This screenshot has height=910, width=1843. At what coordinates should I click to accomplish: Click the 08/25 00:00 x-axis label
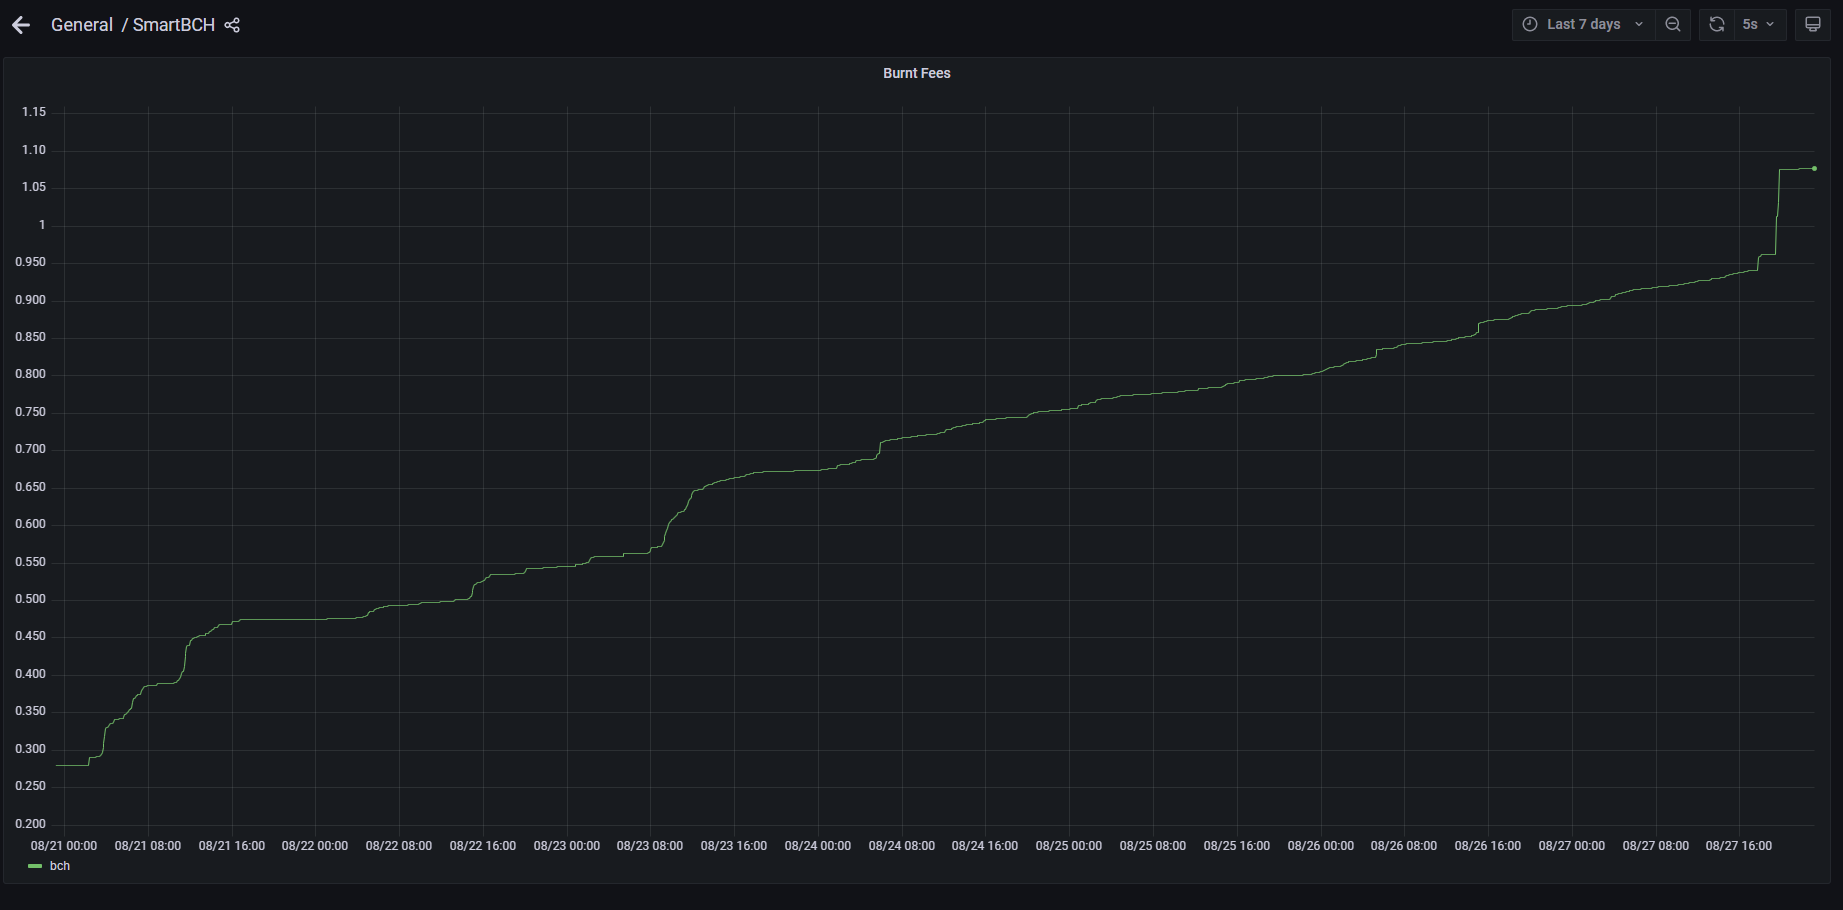coord(1069,846)
